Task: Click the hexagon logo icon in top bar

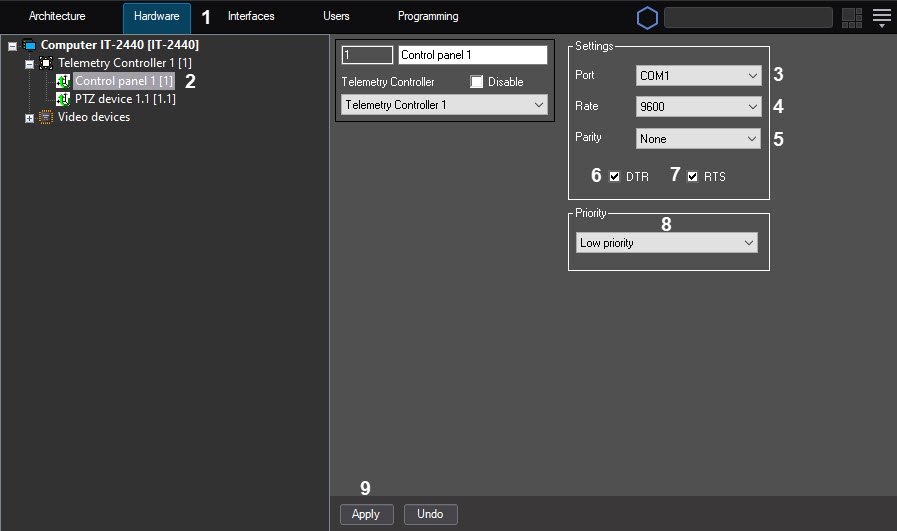Action: tap(648, 18)
